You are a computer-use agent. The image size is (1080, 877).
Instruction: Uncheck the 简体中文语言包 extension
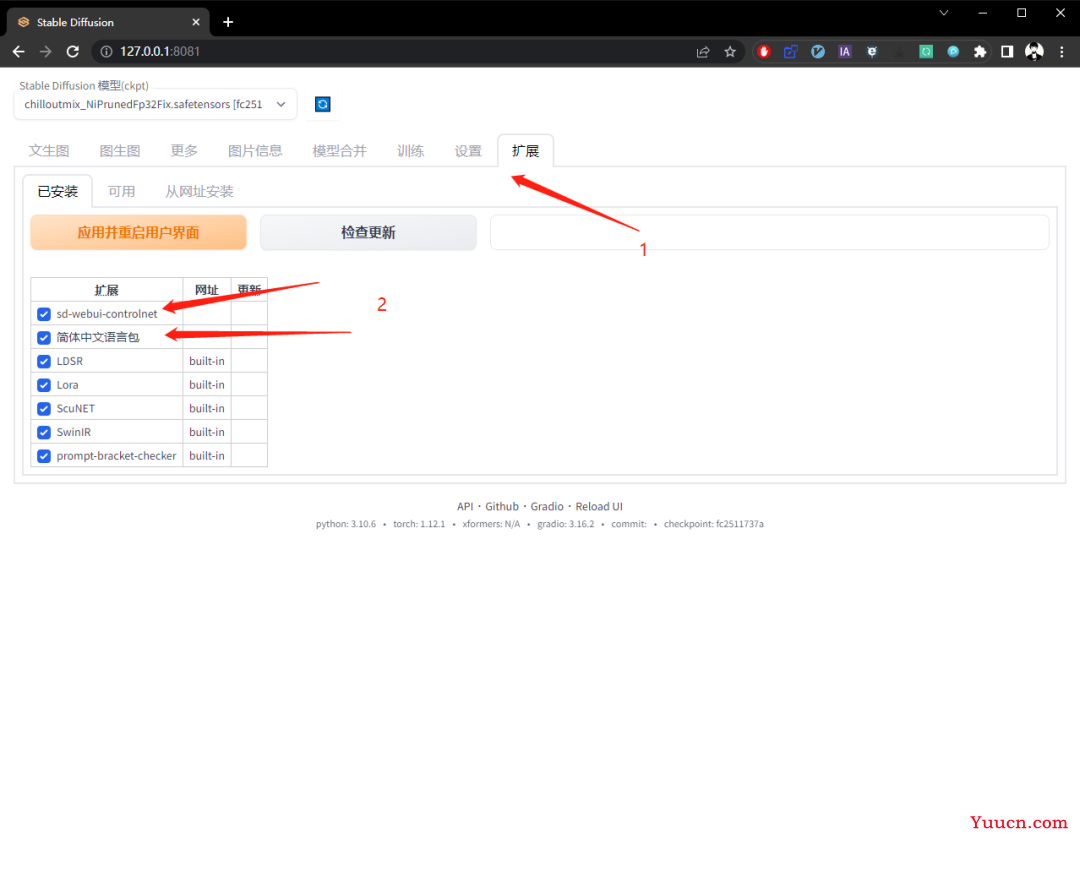click(x=44, y=338)
